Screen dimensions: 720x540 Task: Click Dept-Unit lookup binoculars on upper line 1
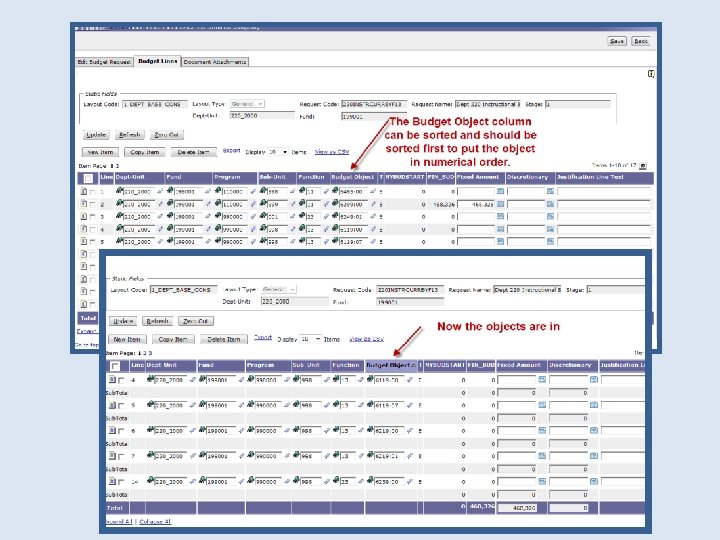[x=119, y=191]
